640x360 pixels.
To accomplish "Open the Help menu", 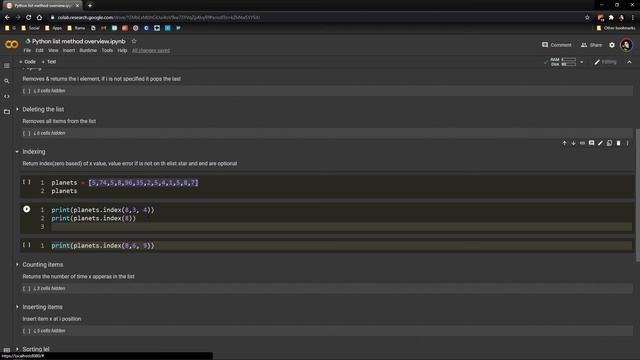I will coord(122,51).
